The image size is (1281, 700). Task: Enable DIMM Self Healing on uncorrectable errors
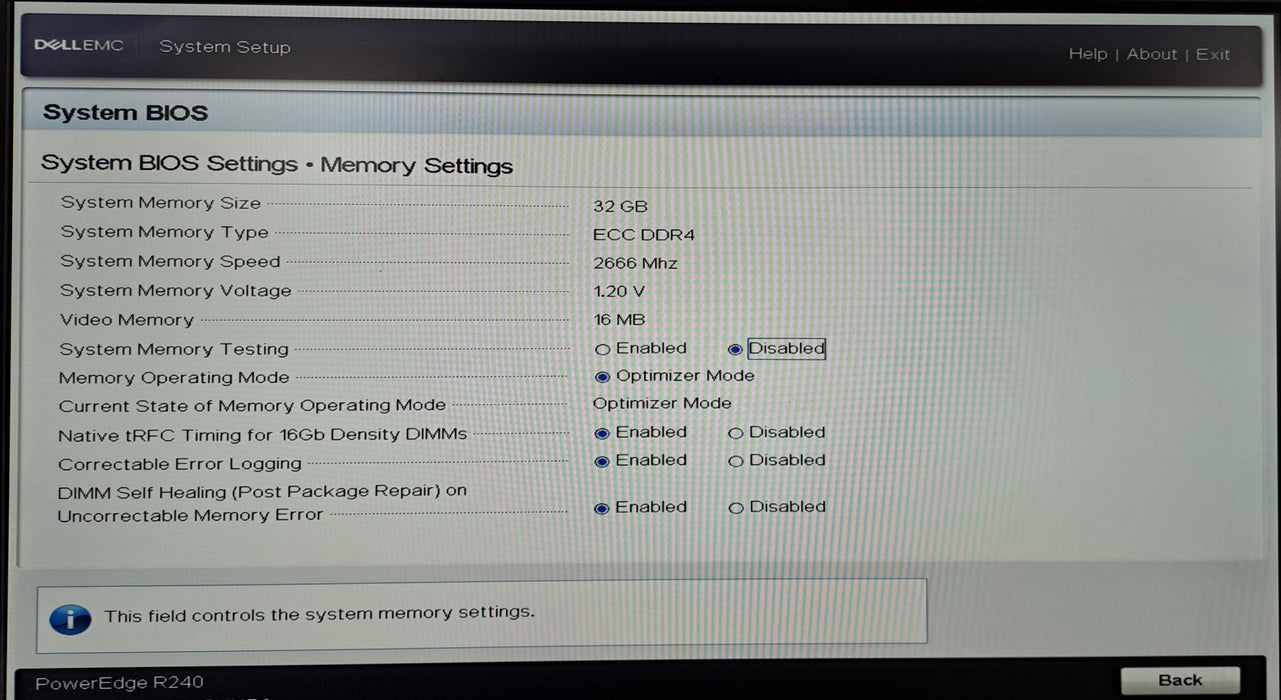601,507
